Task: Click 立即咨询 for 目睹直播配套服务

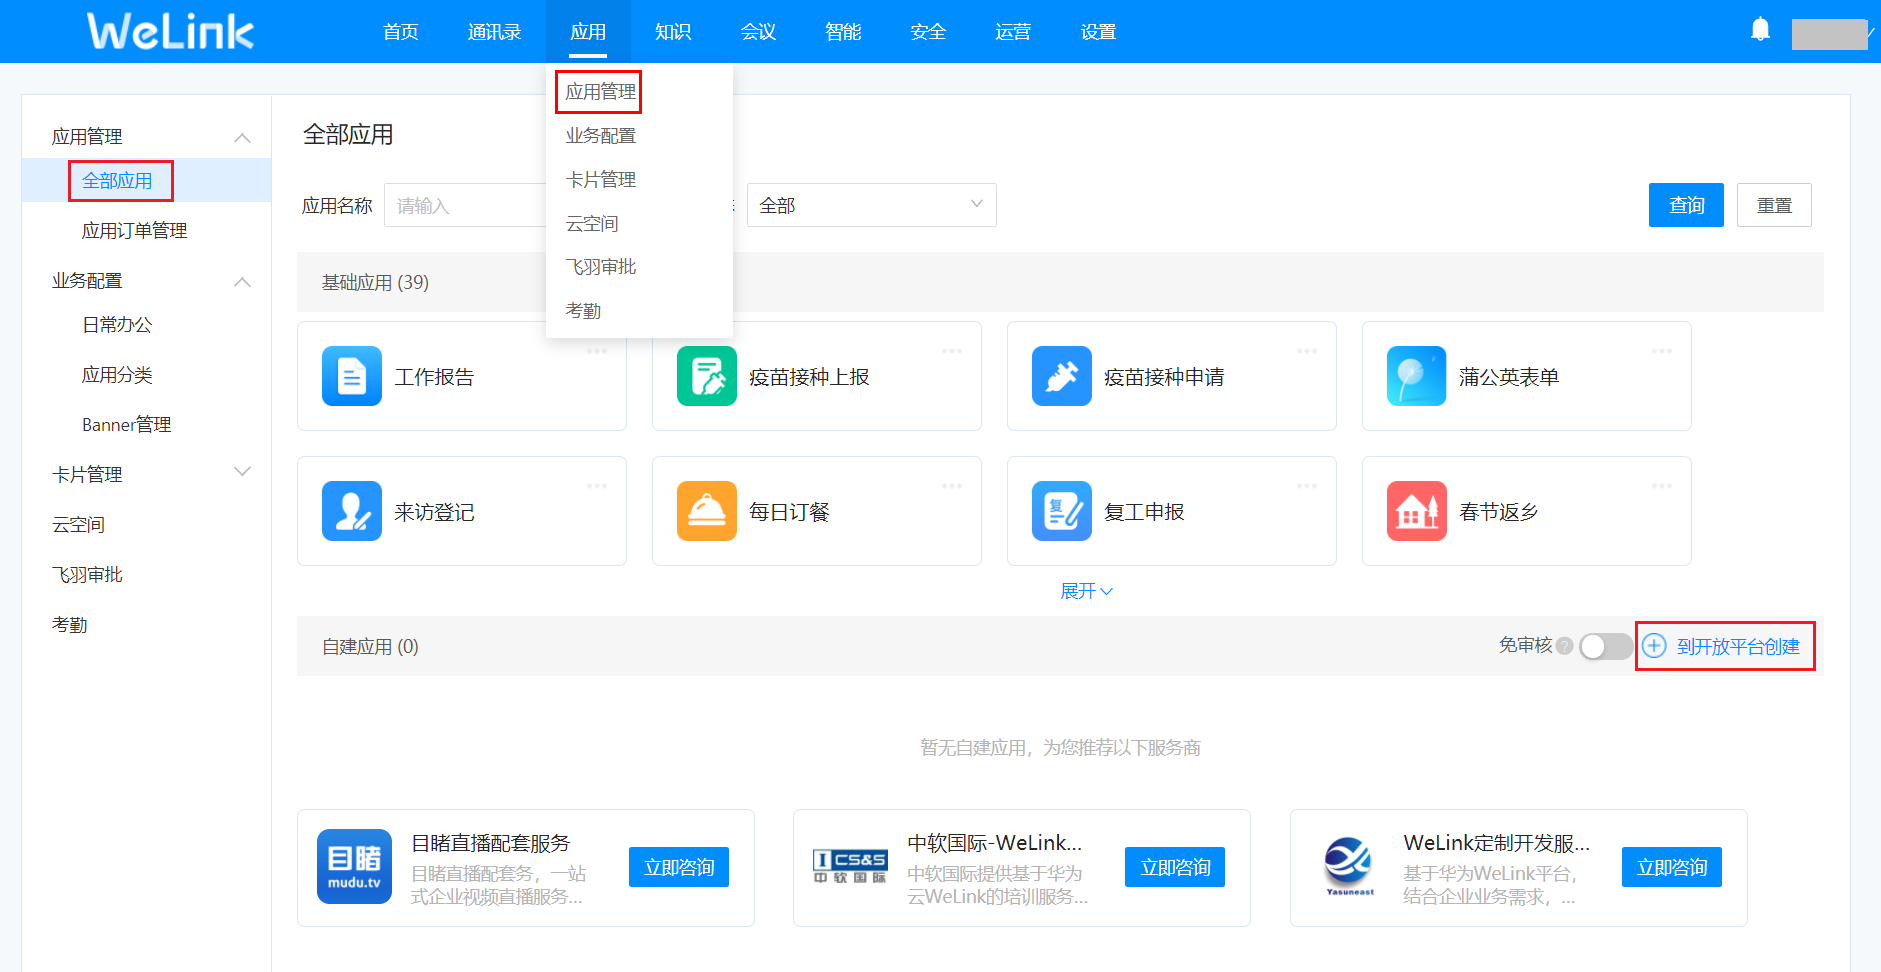Action: pos(678,867)
